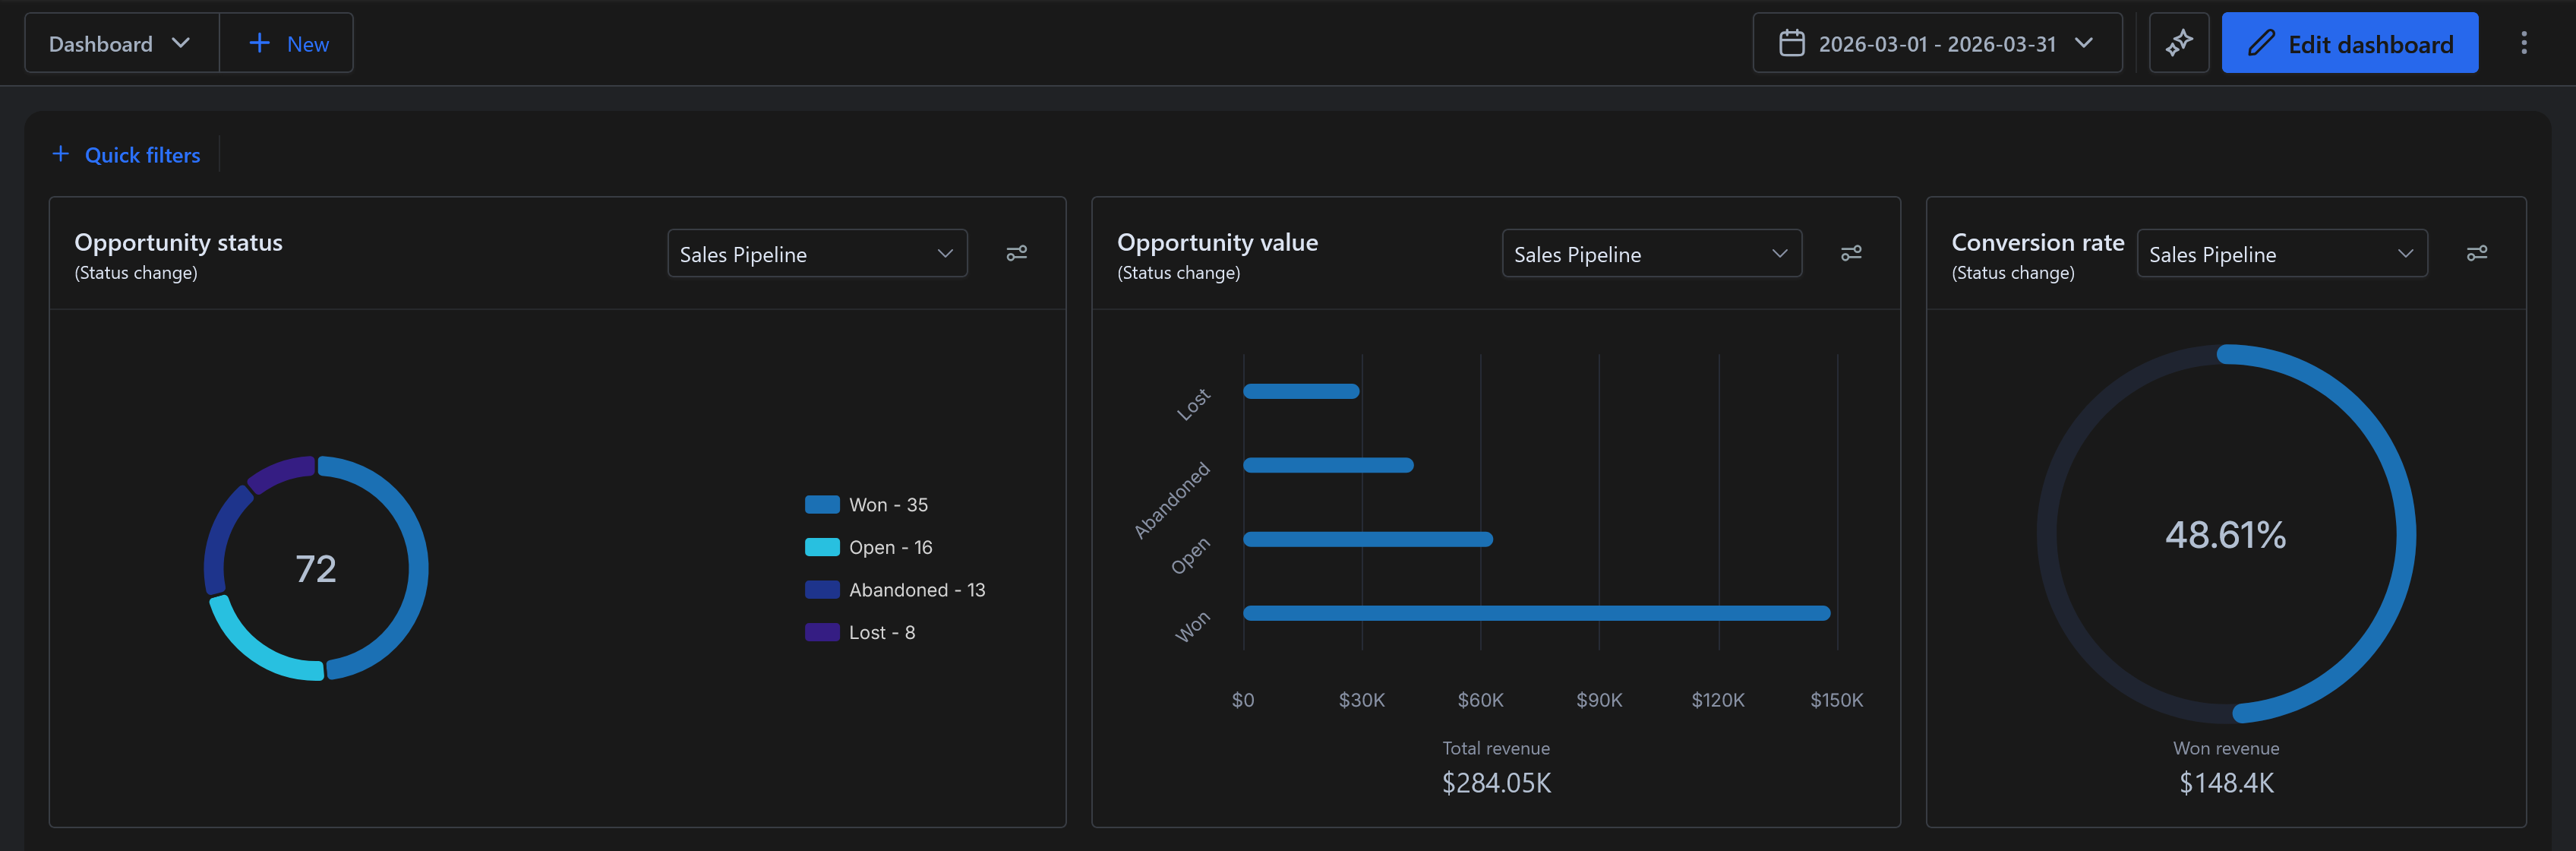Click the Won legend color swatch

822,505
